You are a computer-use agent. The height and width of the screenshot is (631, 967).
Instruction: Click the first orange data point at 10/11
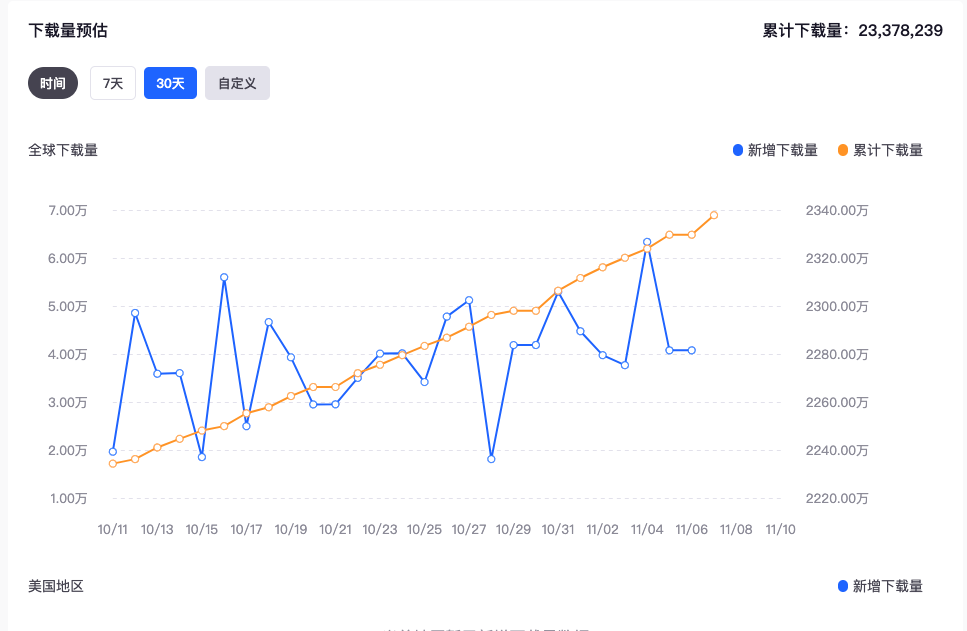pos(113,464)
